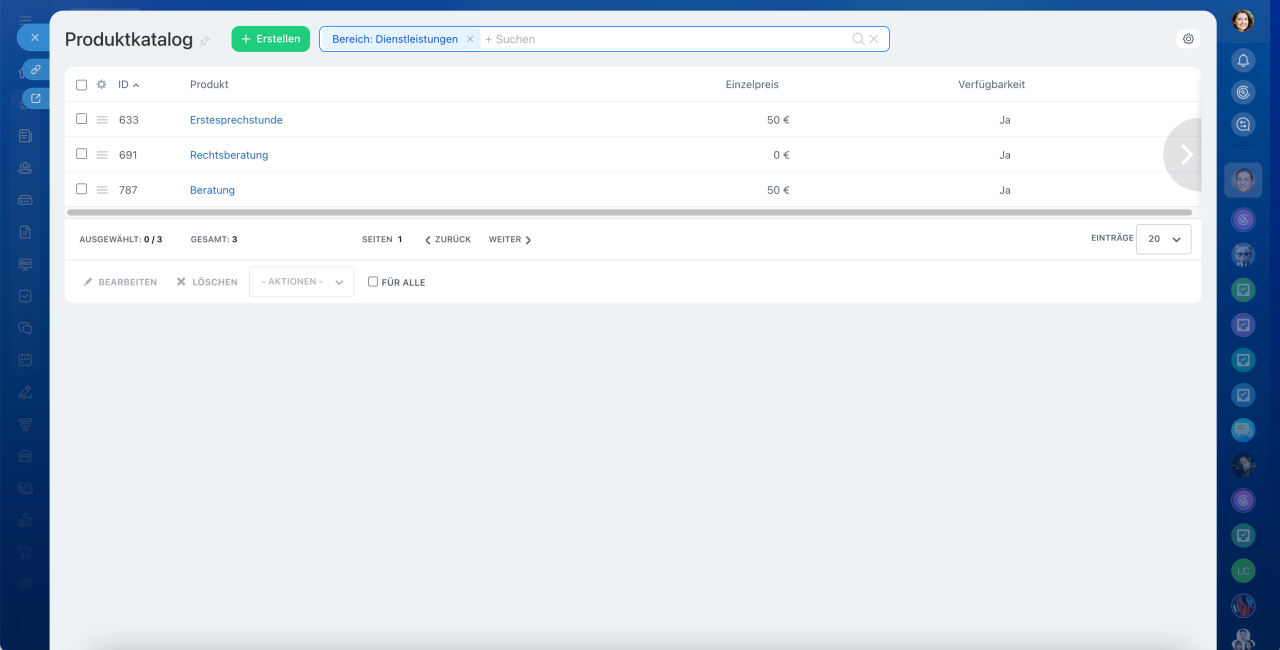Click the magnifier search icon
Screen dimensions: 1280x650
click(857, 39)
